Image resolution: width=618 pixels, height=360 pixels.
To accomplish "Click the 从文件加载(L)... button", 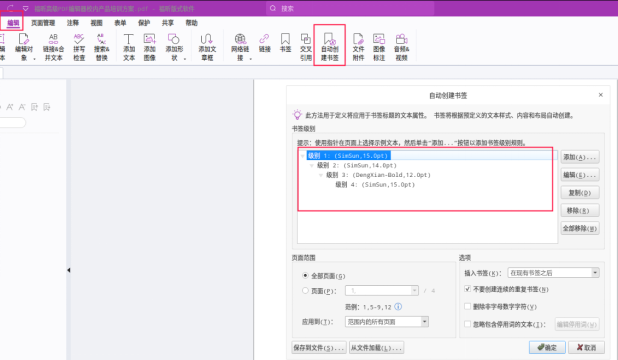I will [x=376, y=347].
